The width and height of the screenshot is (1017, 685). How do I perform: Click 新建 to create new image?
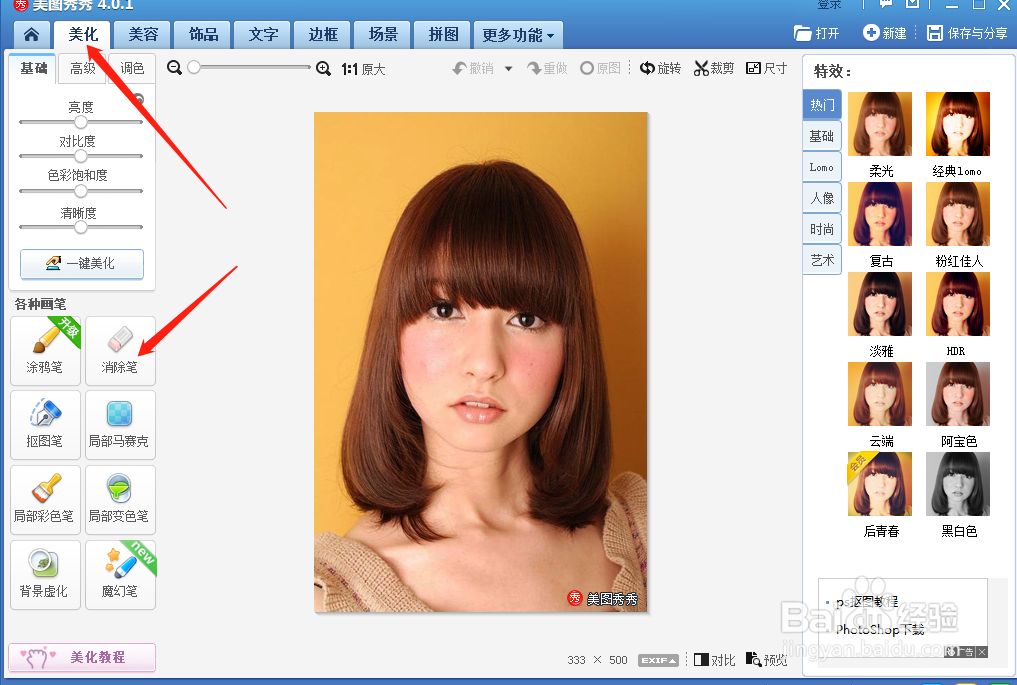885,33
